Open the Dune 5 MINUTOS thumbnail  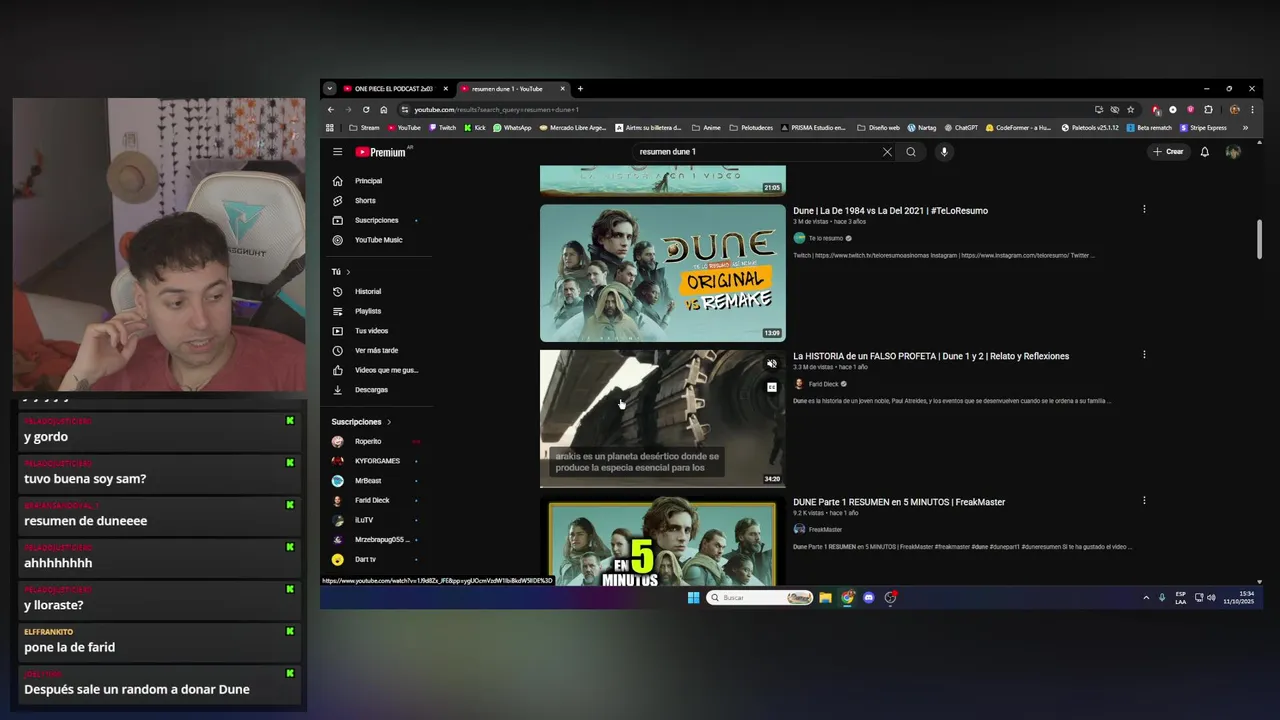[663, 541]
